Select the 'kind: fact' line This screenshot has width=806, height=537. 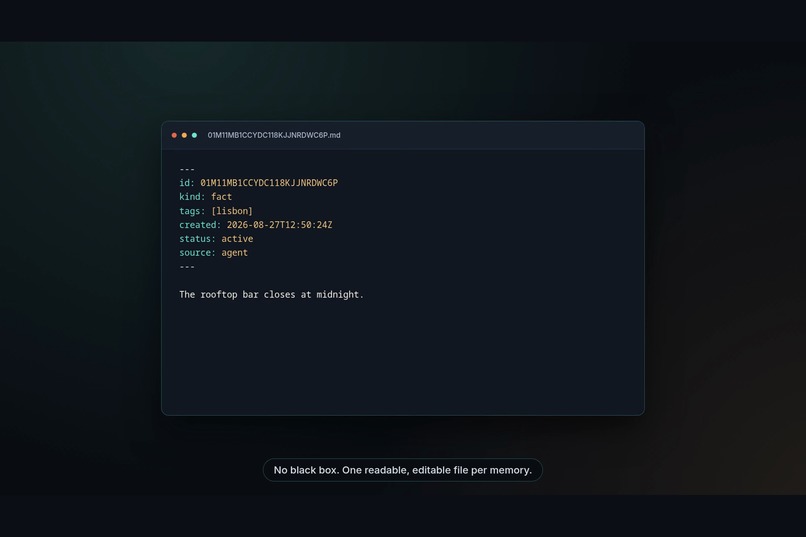pyautogui.click(x=206, y=197)
